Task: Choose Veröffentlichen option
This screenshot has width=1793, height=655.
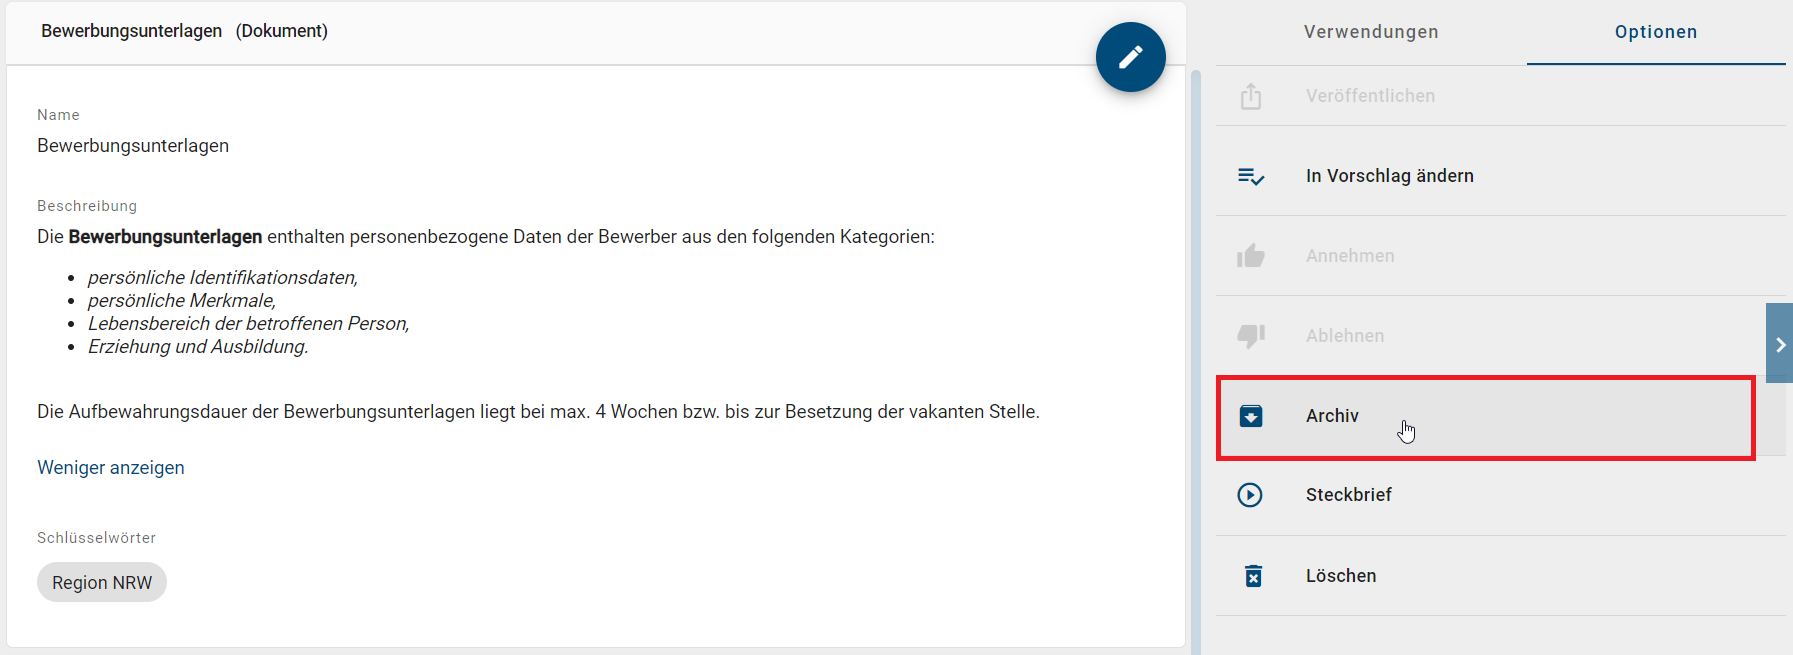Action: click(1500, 96)
